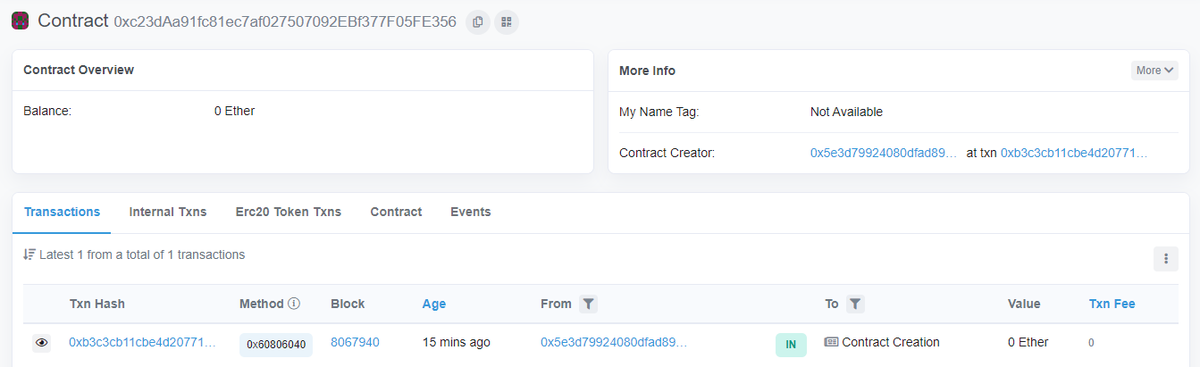This screenshot has height=367, width=1200.
Task: Select the 'Not Available' name tag text
Action: (x=846, y=112)
